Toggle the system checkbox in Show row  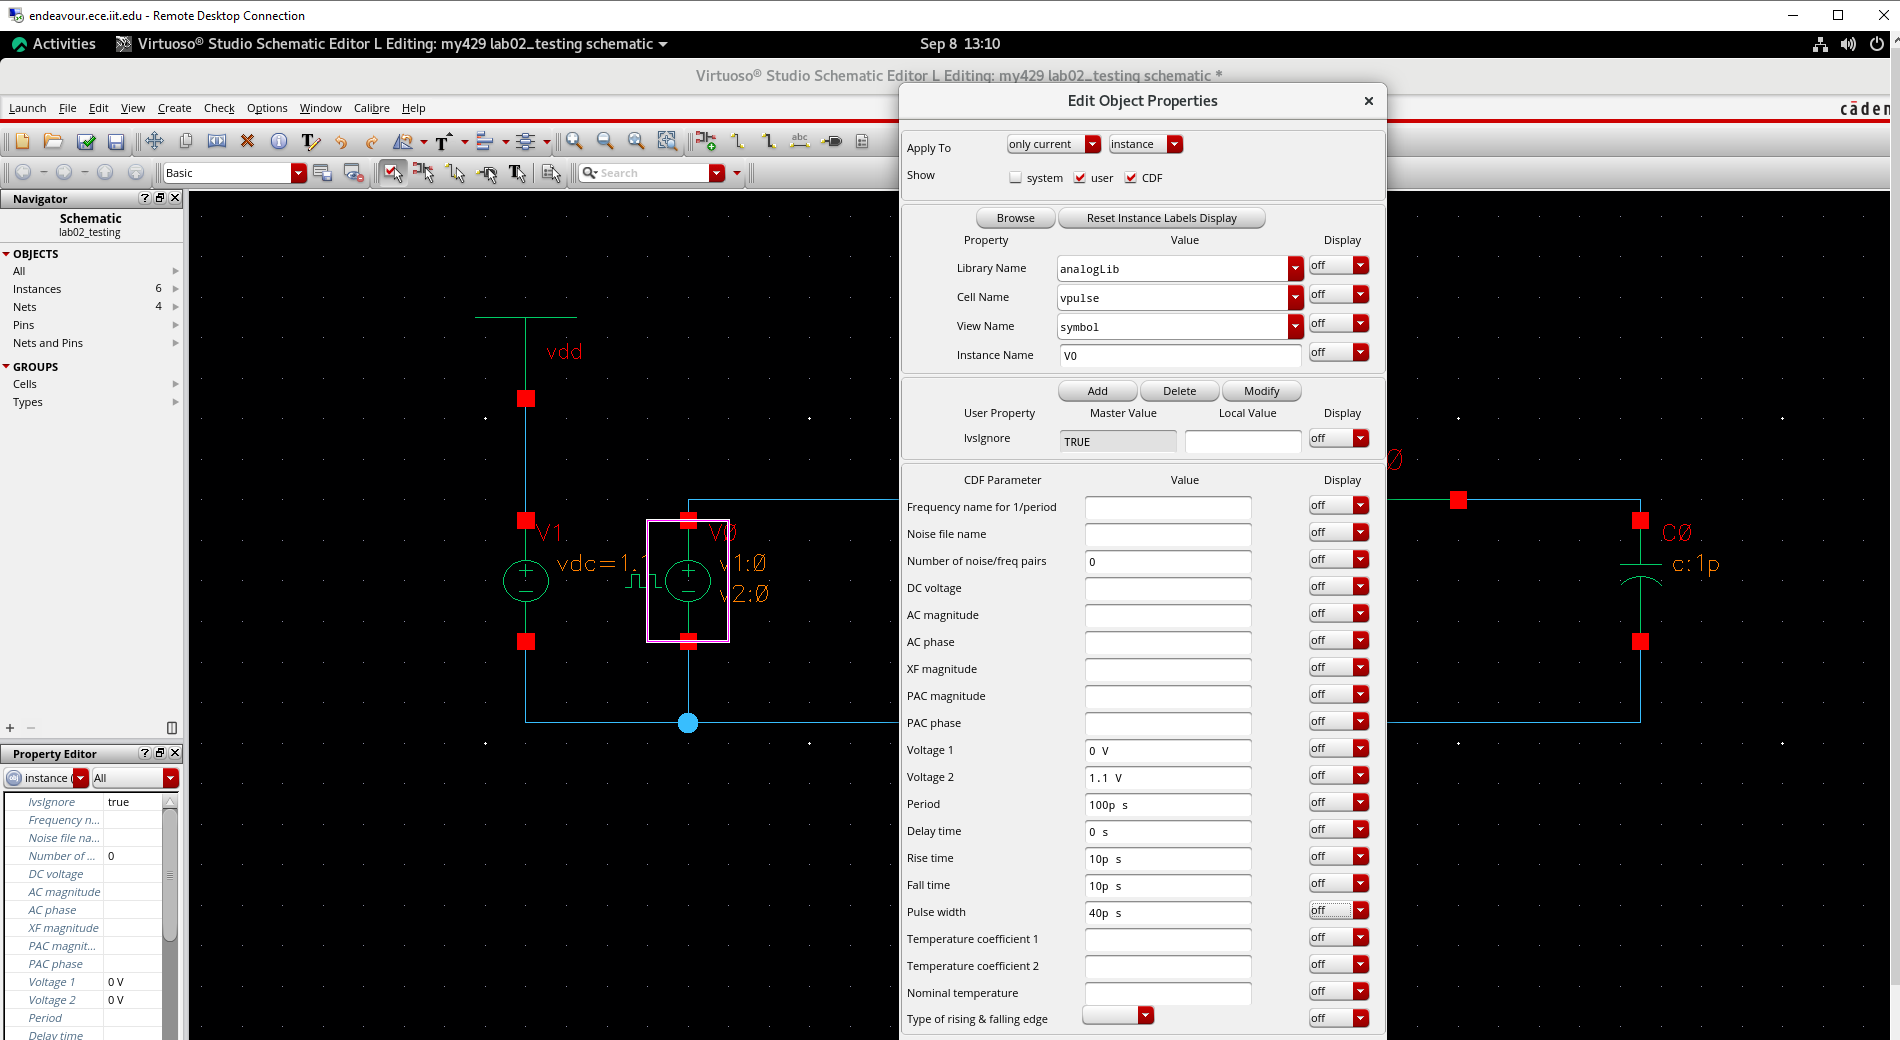pos(1016,177)
